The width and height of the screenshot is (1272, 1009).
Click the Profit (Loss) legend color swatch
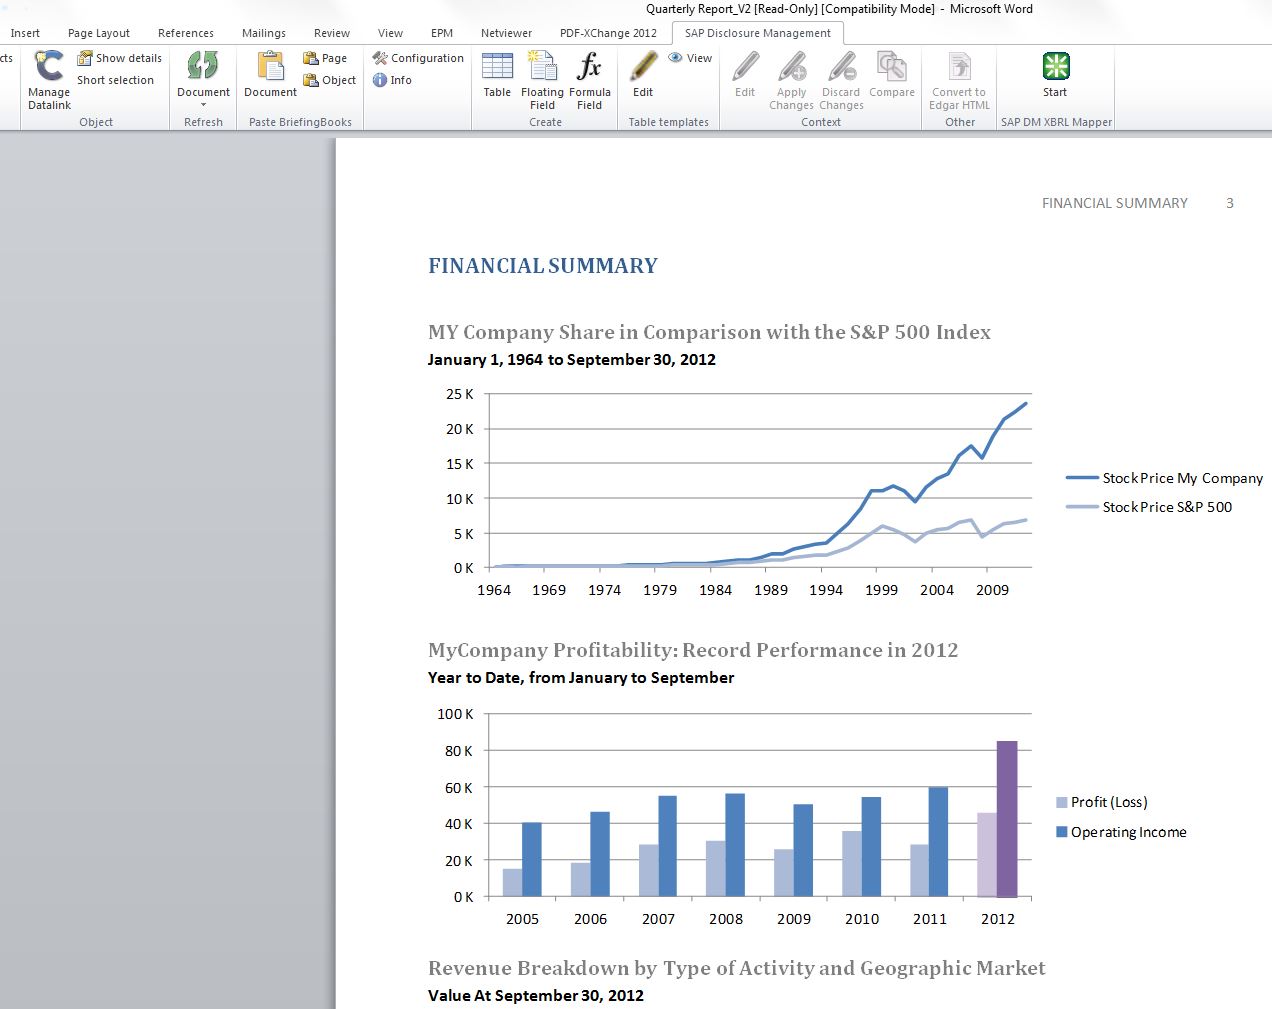coord(1062,802)
